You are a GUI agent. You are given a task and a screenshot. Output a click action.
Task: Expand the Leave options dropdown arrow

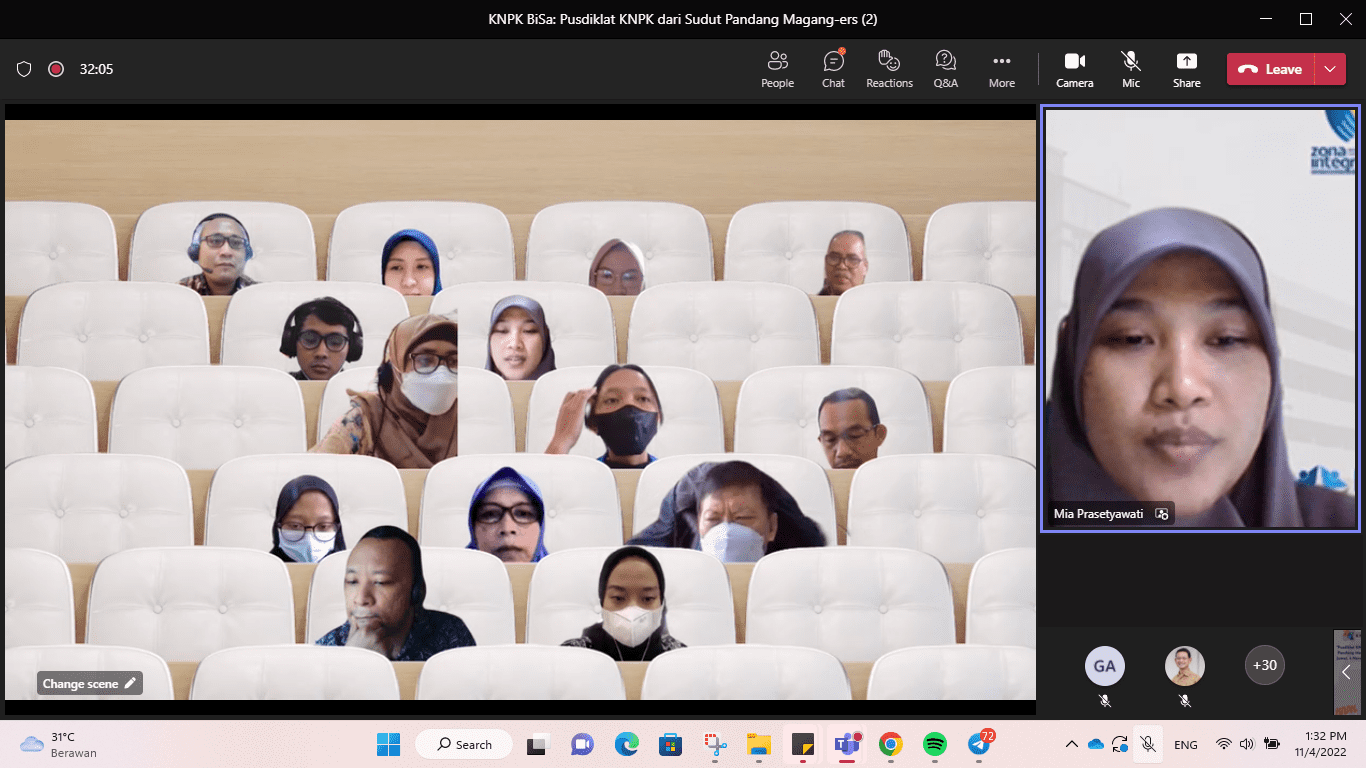pos(1329,69)
